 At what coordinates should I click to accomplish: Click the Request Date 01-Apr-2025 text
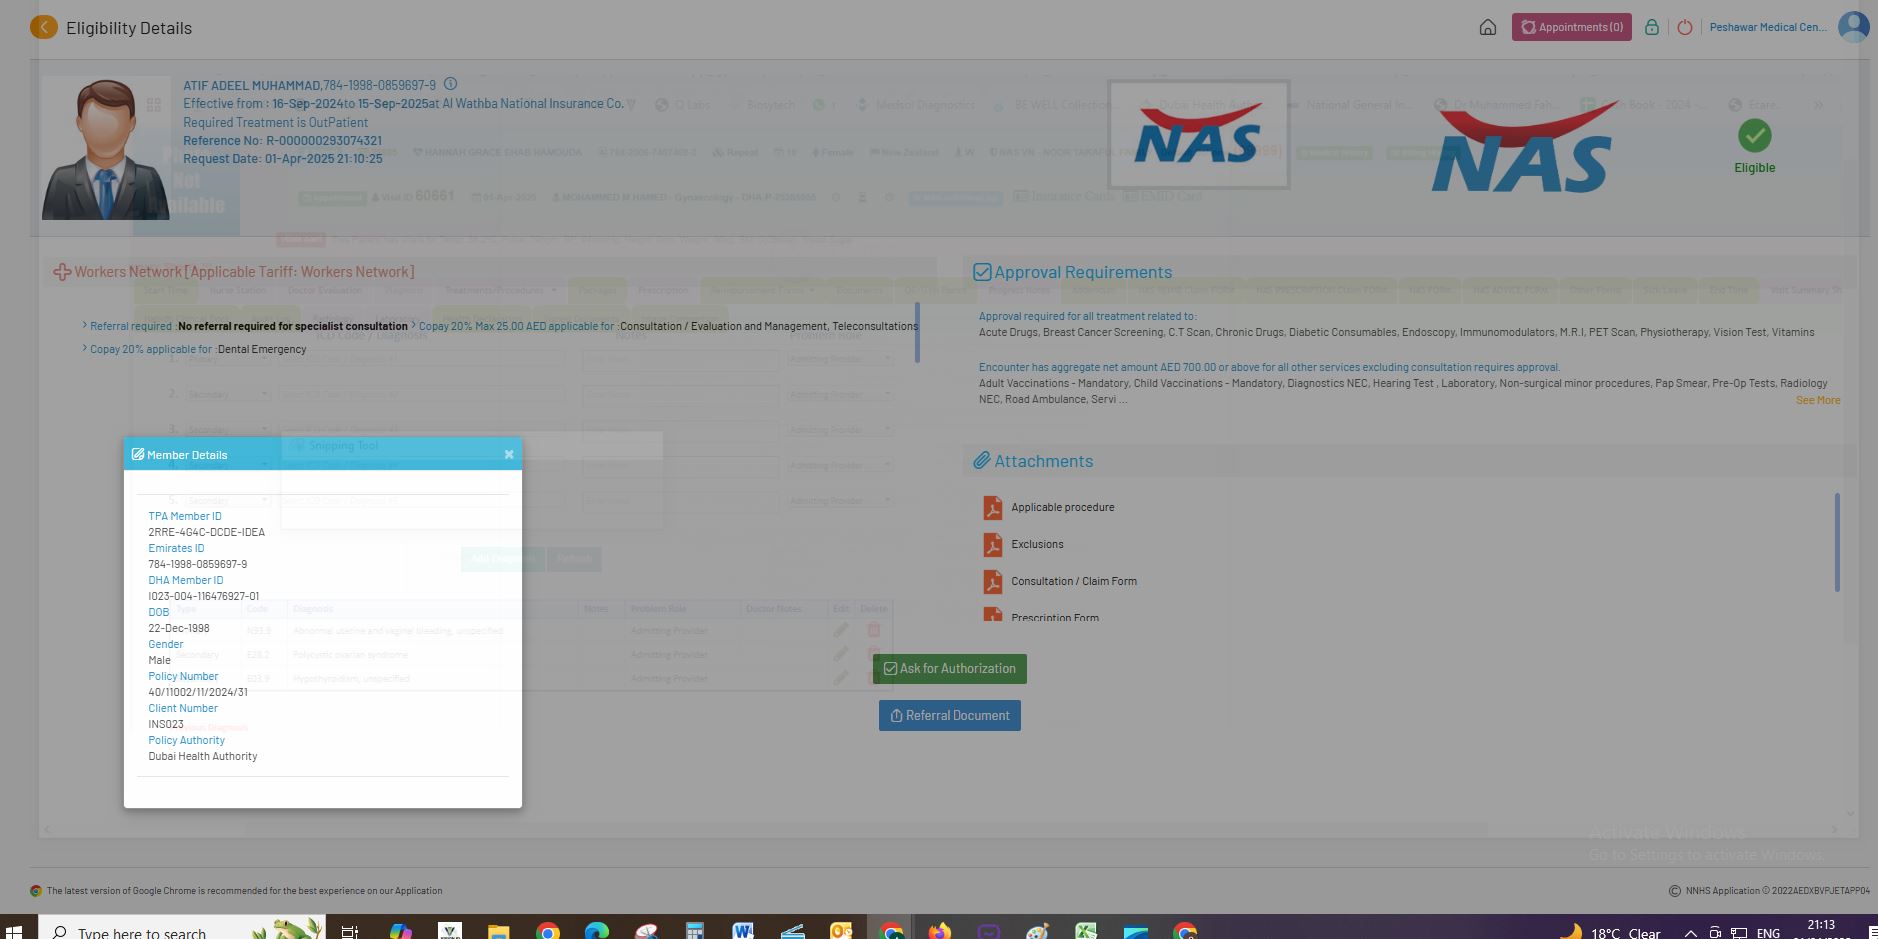coord(283,159)
